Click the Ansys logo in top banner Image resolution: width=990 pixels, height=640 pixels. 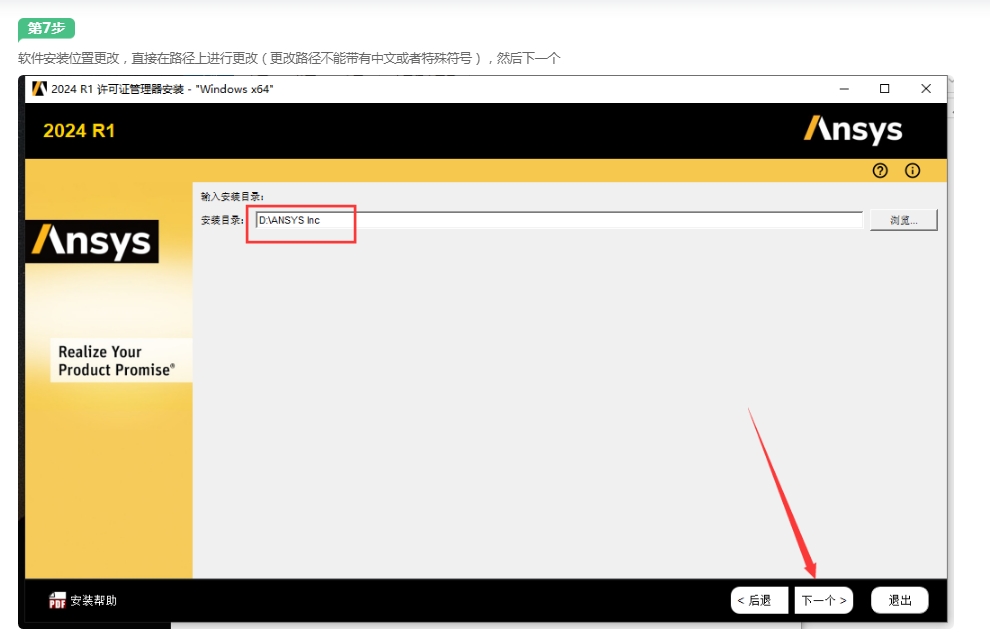click(852, 130)
